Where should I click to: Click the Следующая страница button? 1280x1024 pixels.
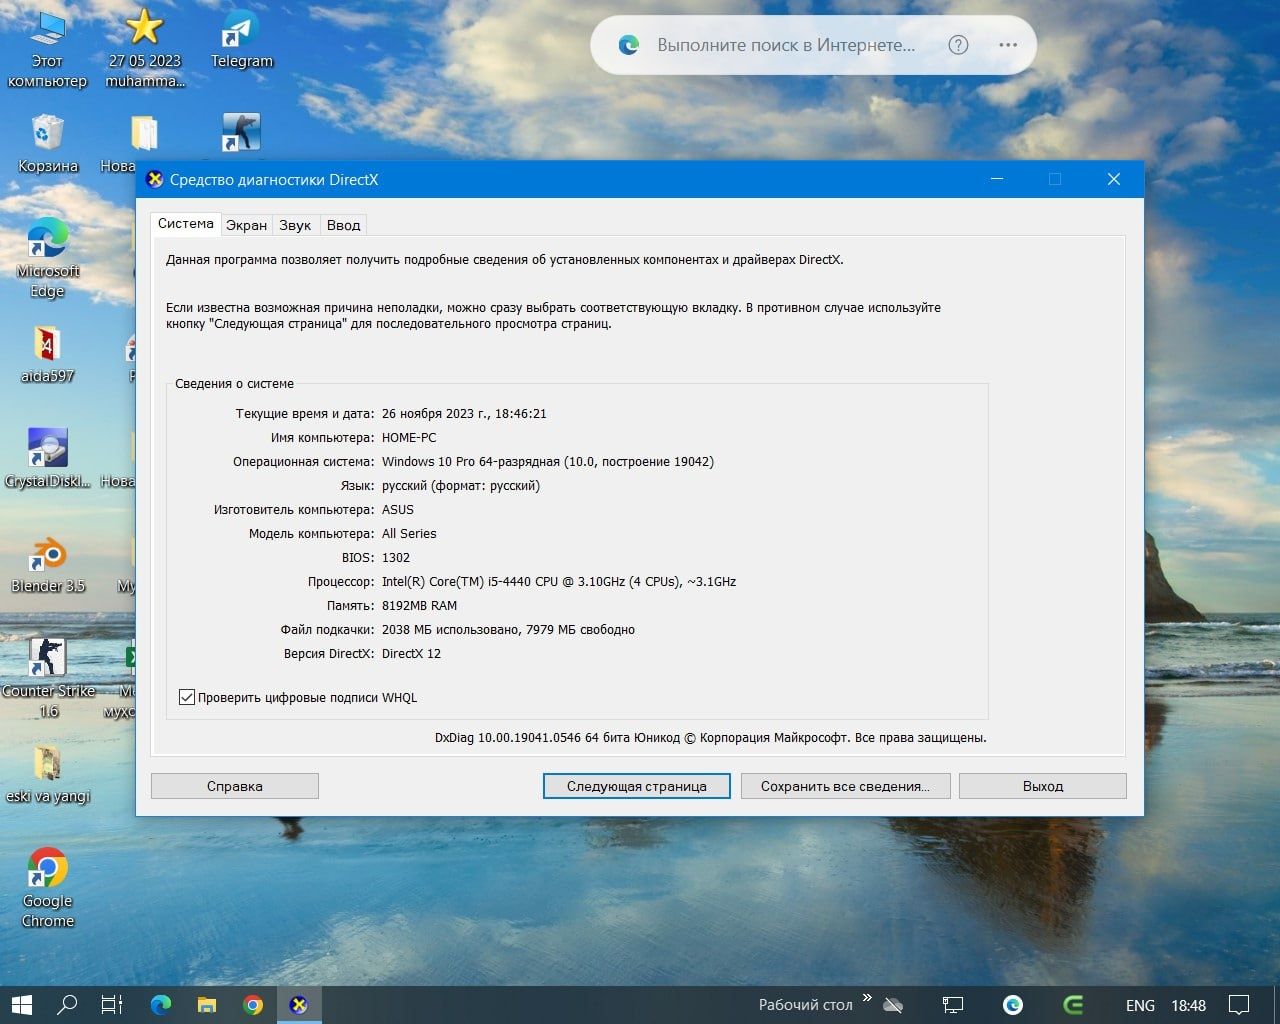coord(637,786)
